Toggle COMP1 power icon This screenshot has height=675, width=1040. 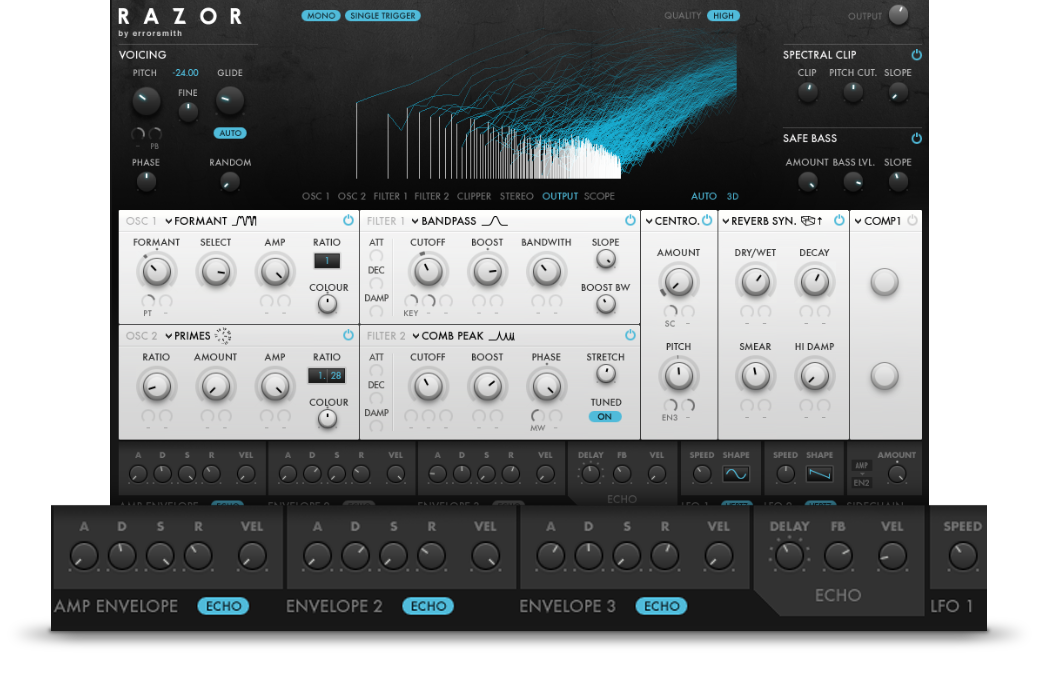click(x=913, y=220)
